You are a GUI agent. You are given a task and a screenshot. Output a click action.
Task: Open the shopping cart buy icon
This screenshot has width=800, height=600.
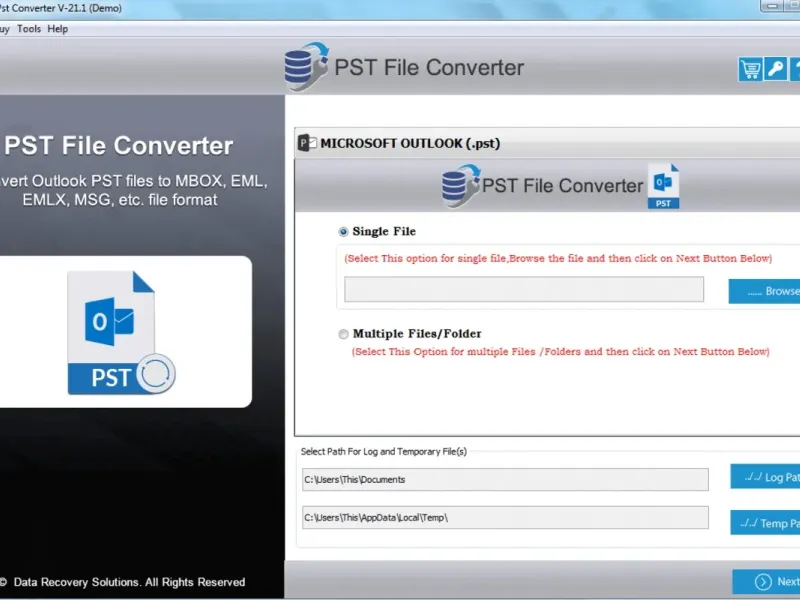pos(750,69)
